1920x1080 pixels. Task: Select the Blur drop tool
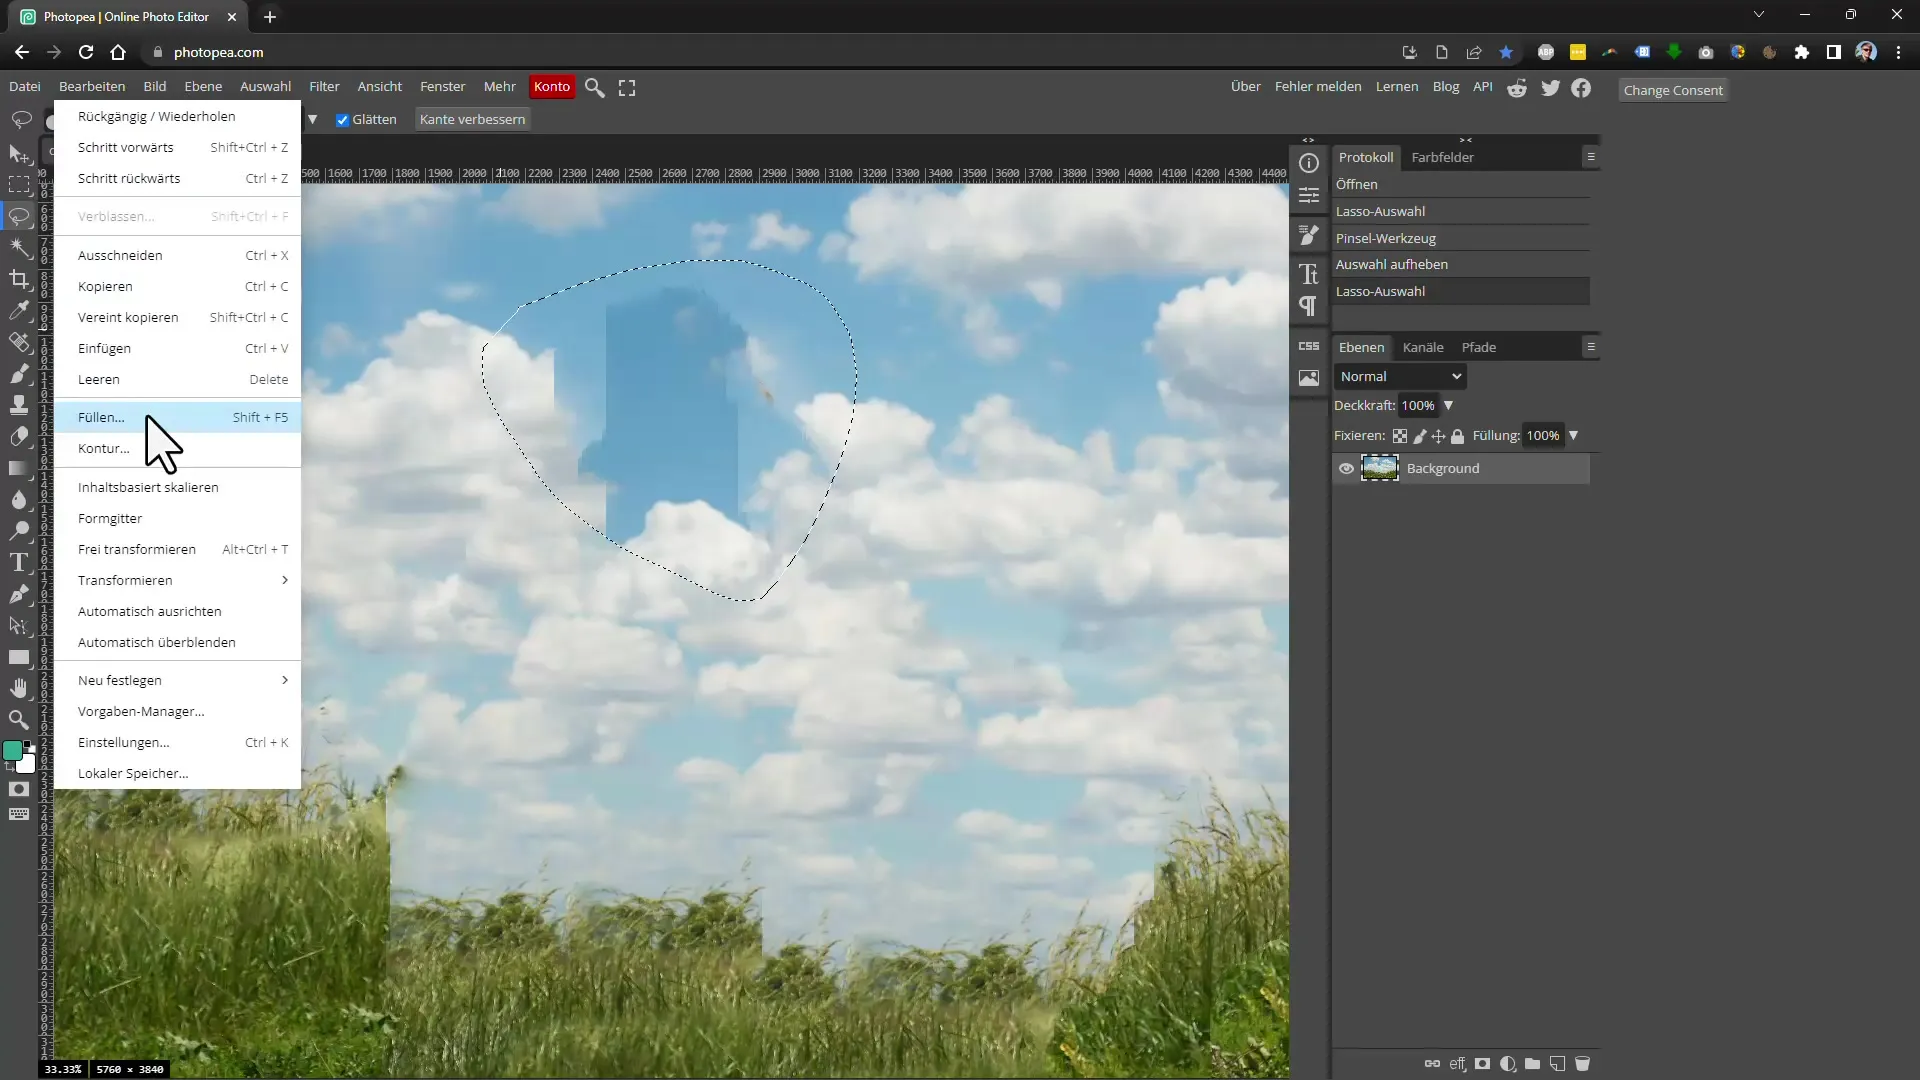point(19,499)
